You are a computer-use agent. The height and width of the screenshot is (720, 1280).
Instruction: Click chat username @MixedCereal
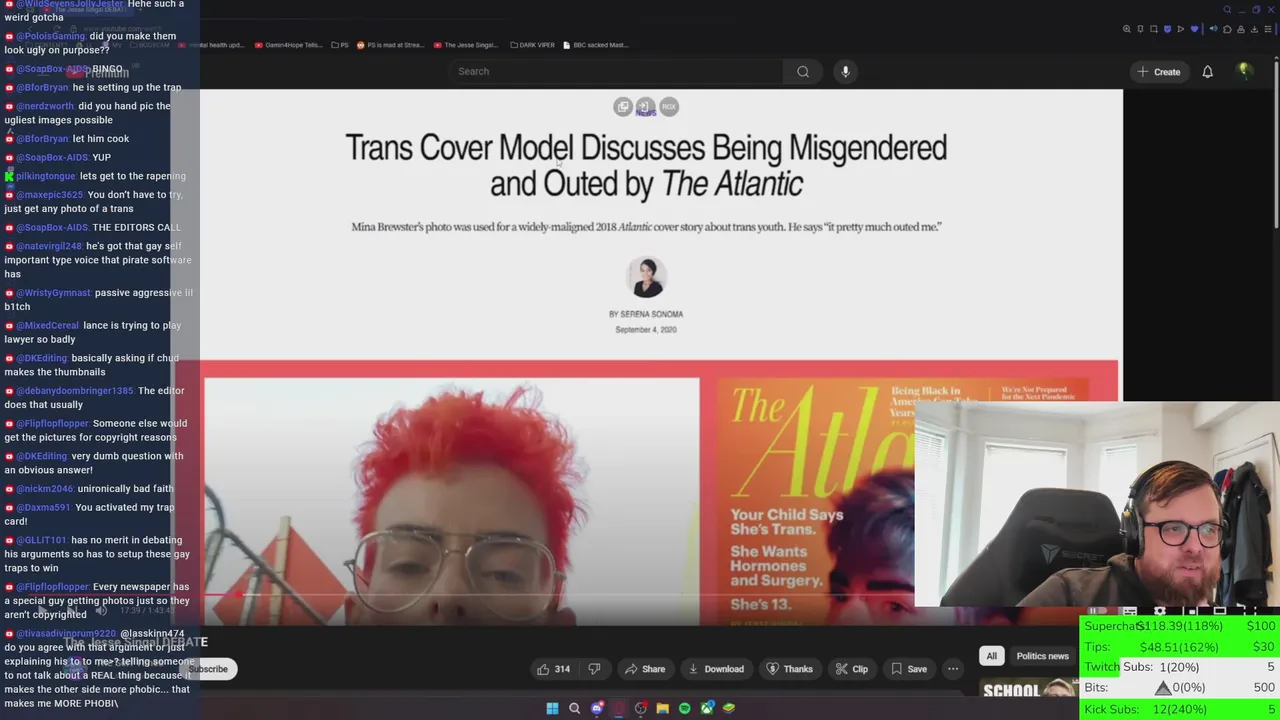pos(47,326)
